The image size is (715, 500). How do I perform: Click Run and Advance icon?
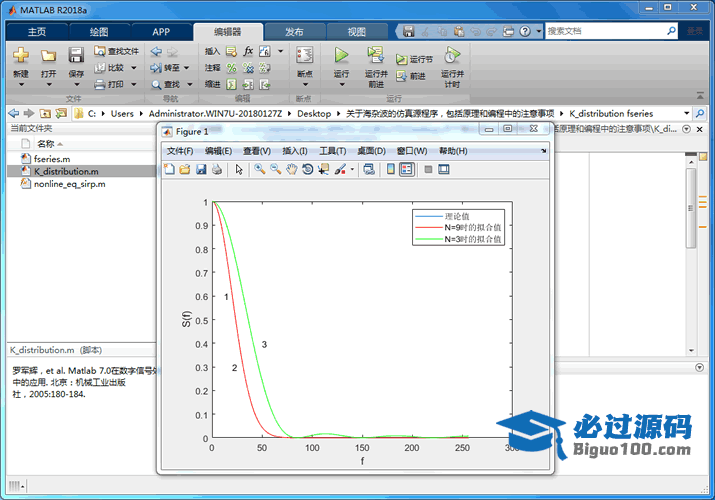point(376,55)
